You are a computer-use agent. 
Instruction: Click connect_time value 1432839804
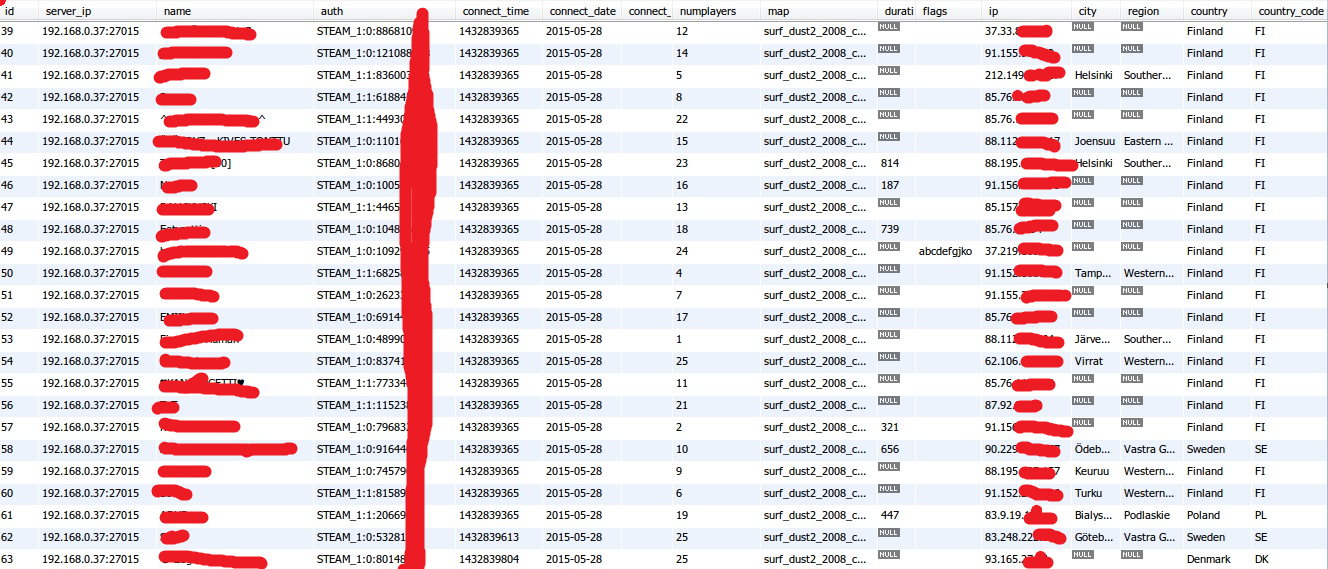[489, 559]
